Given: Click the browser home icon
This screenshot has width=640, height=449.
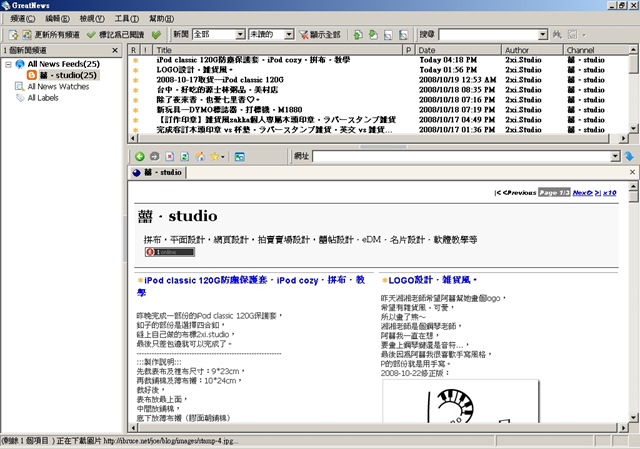Looking at the screenshot, I should (x=200, y=156).
